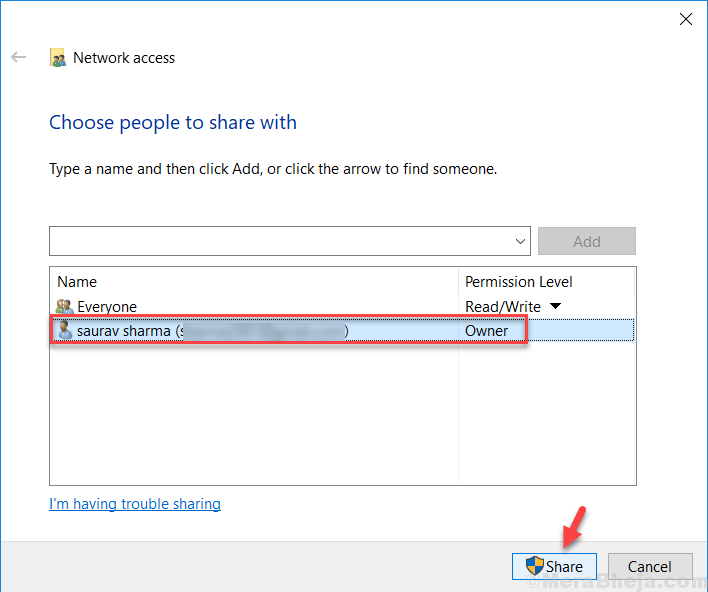The height and width of the screenshot is (592, 708).
Task: Open the Read/Write permission dropdown for Everyone
Action: tap(555, 306)
